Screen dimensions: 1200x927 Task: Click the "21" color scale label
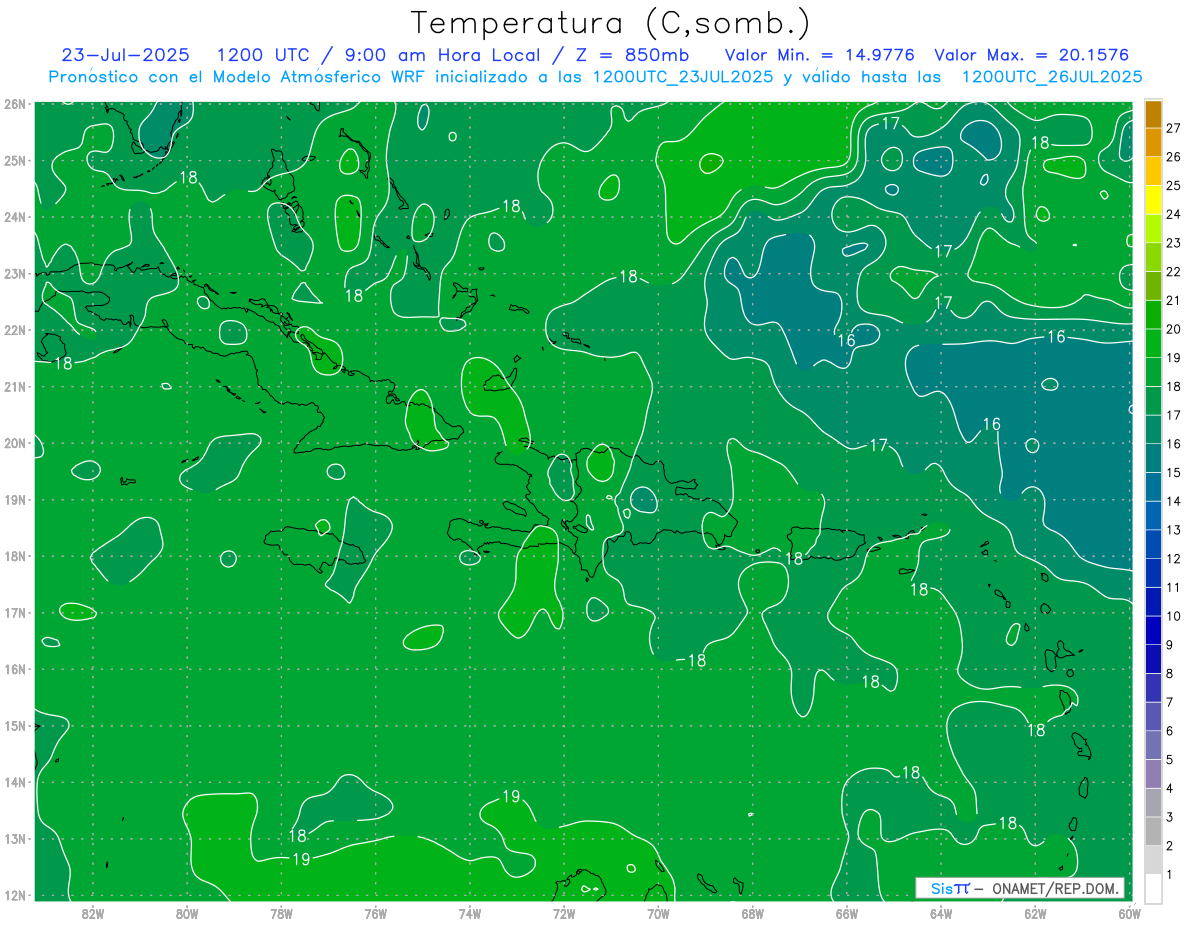1174,300
